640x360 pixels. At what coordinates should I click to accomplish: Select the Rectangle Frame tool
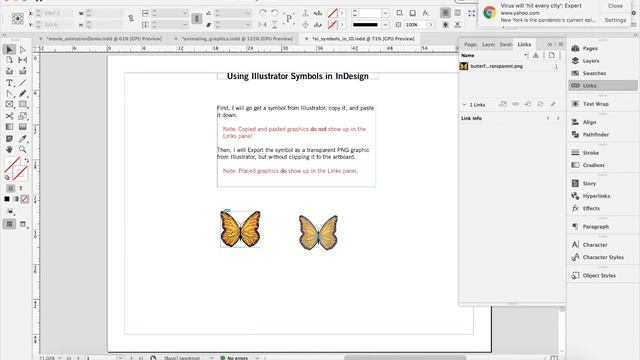tap(9, 105)
